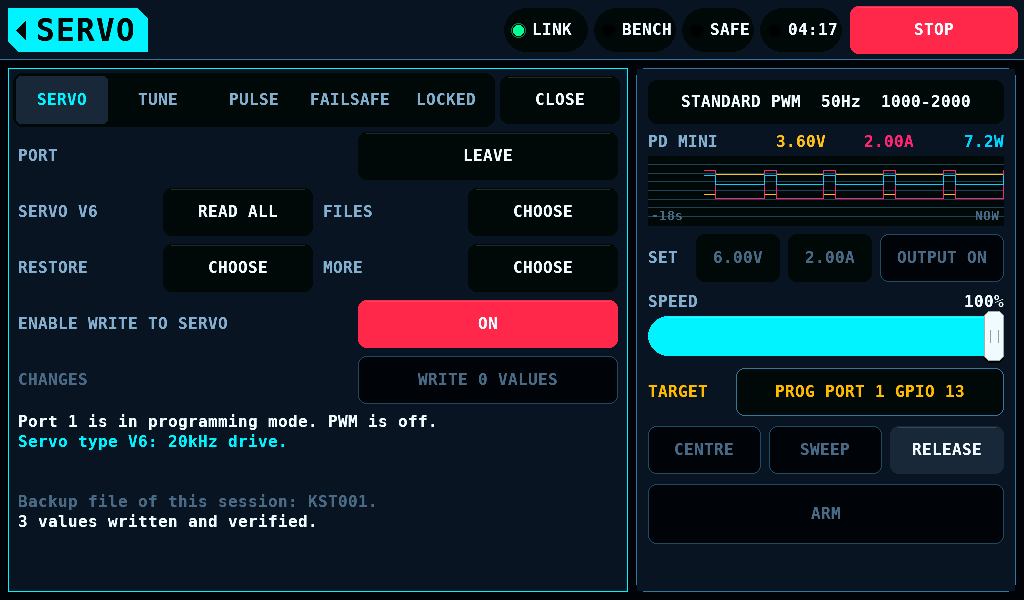Open the PULSE tab
The height and width of the screenshot is (600, 1024).
coord(253,100)
